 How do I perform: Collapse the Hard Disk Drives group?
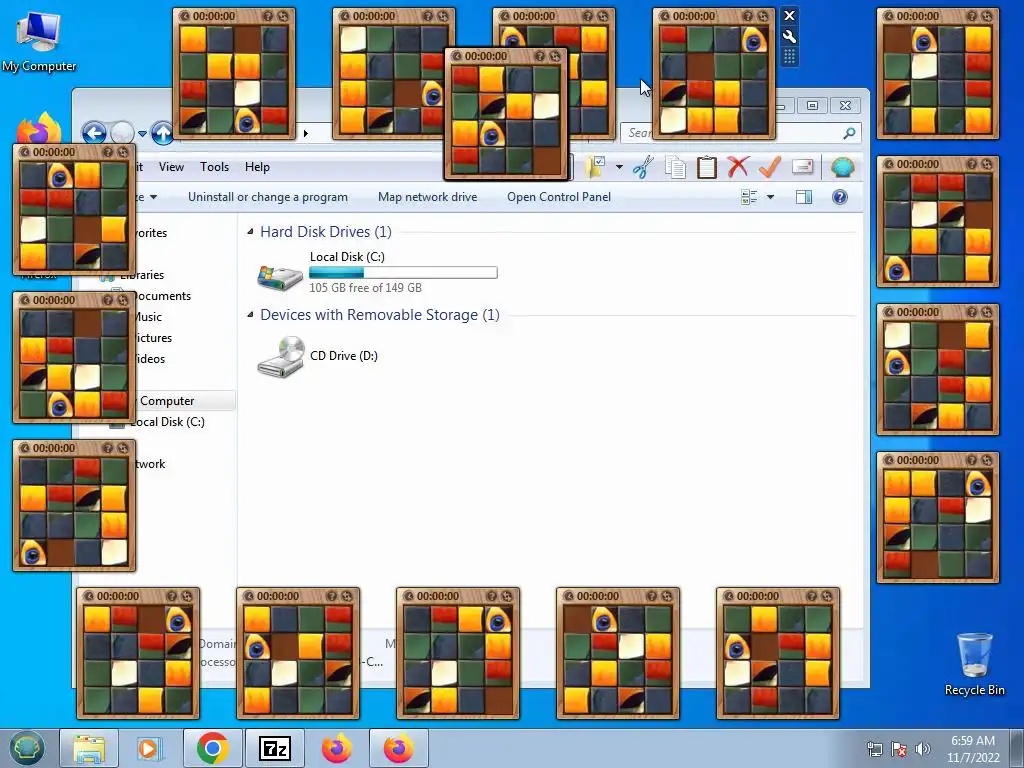point(250,232)
